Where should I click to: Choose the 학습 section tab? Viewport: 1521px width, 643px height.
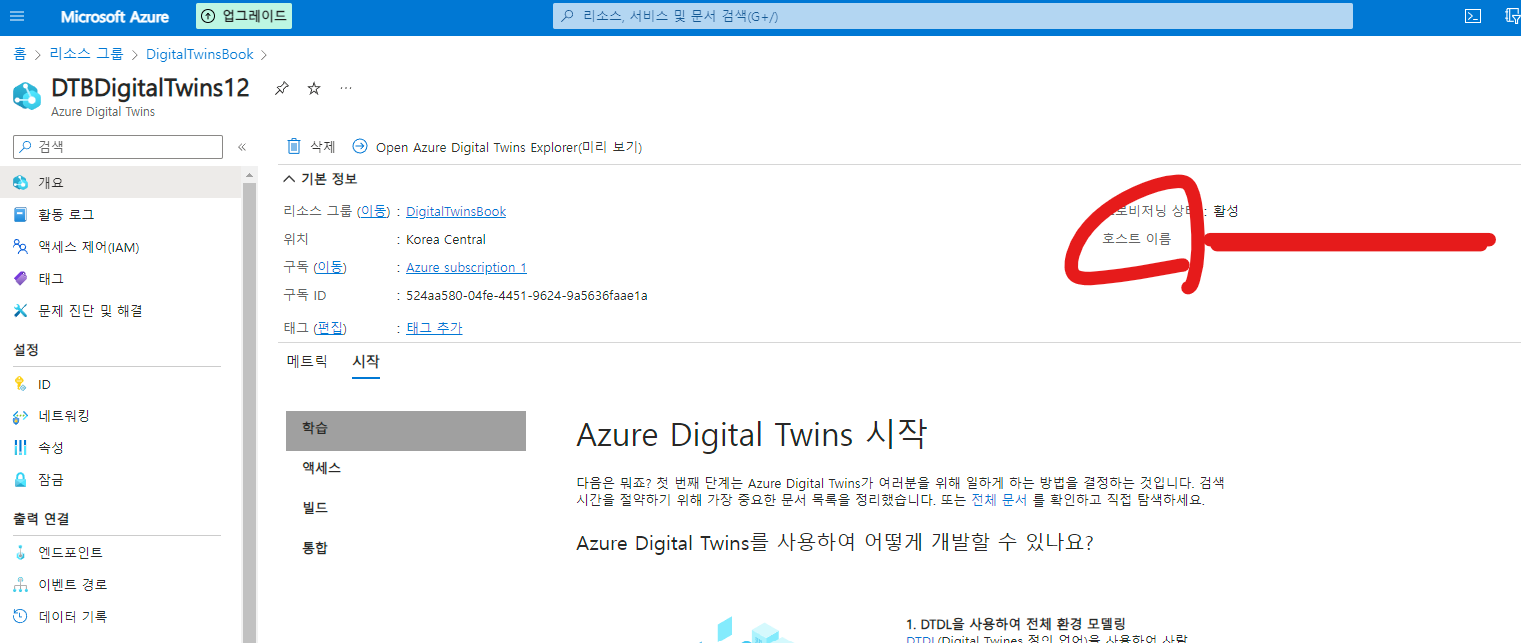(x=406, y=431)
